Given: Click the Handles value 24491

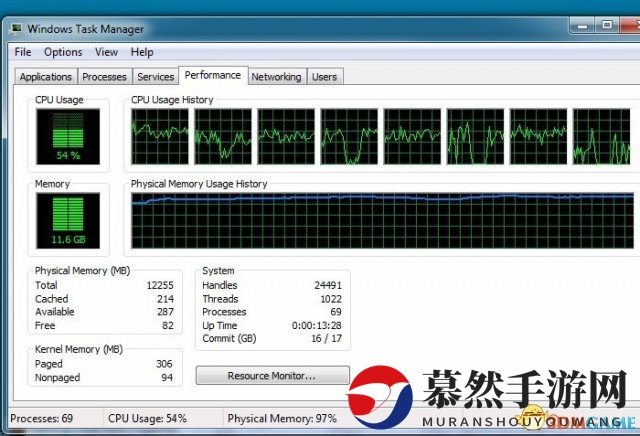Looking at the screenshot, I should [328, 285].
